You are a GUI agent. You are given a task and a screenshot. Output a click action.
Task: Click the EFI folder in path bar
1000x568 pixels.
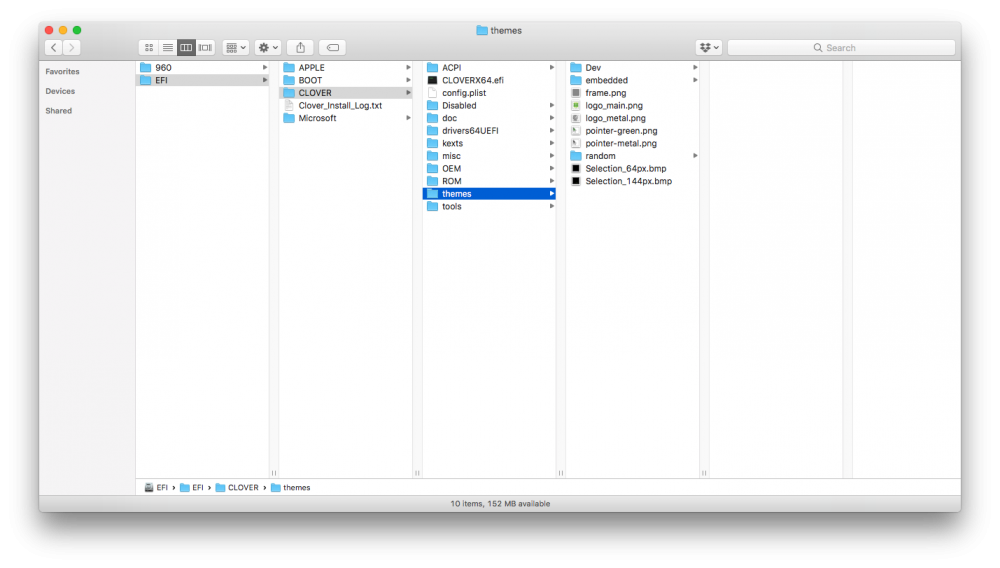[x=192, y=488]
